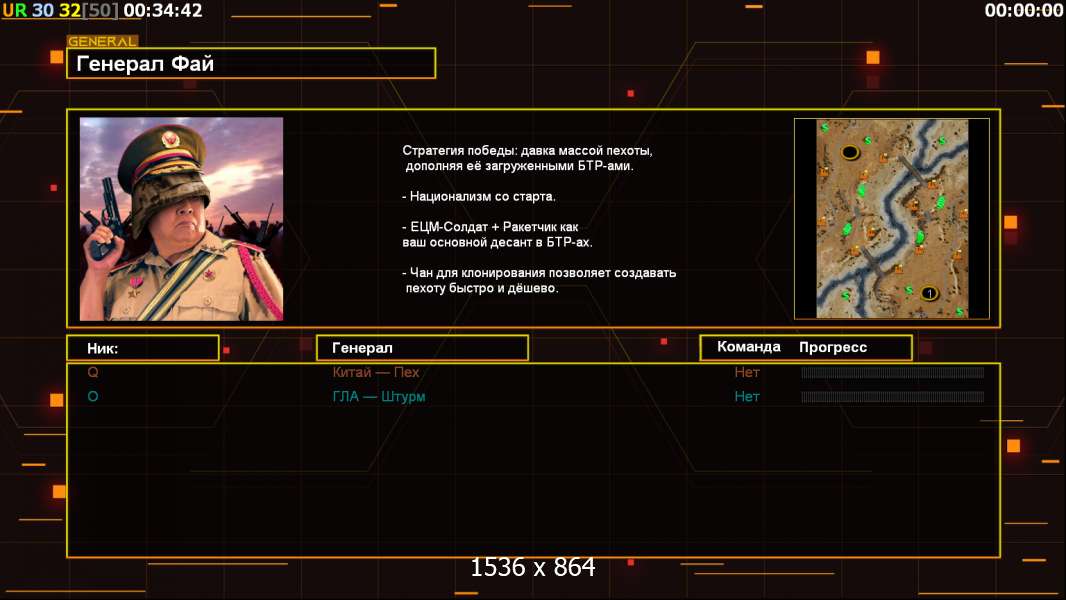Select player O nickname
This screenshot has height=600, width=1066.
(93, 397)
